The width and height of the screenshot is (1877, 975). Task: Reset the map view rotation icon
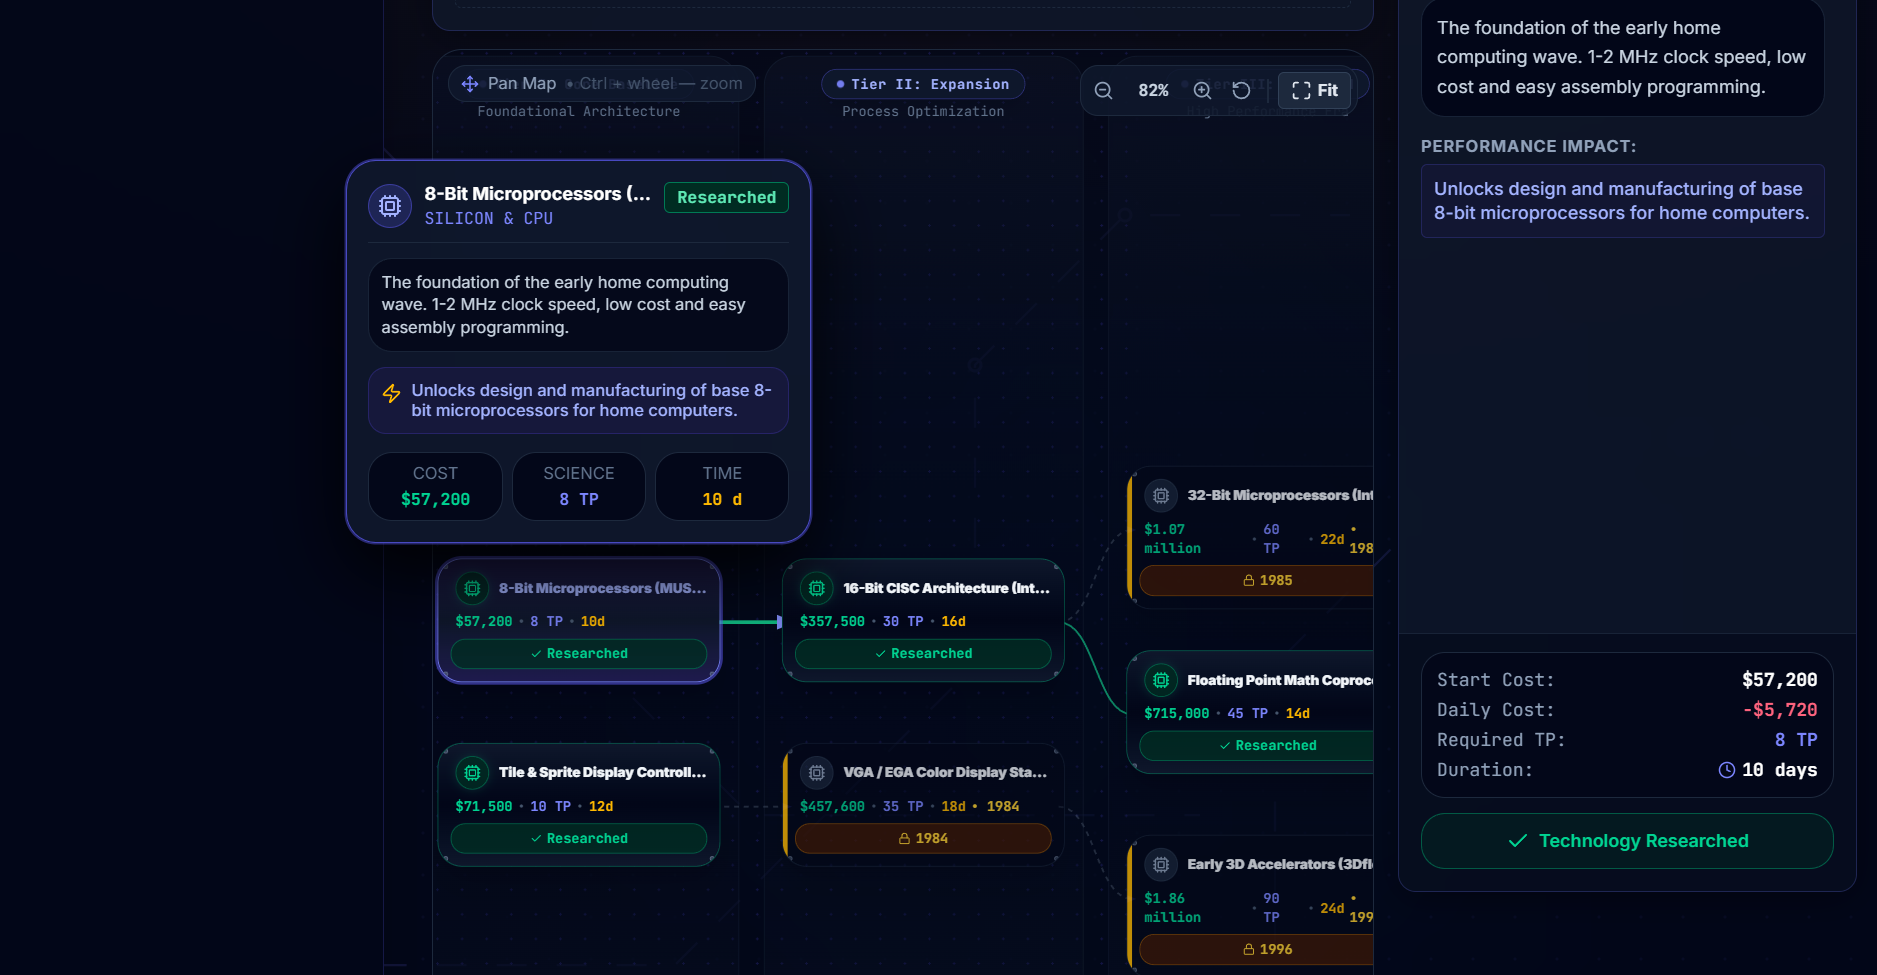pyautogui.click(x=1241, y=91)
